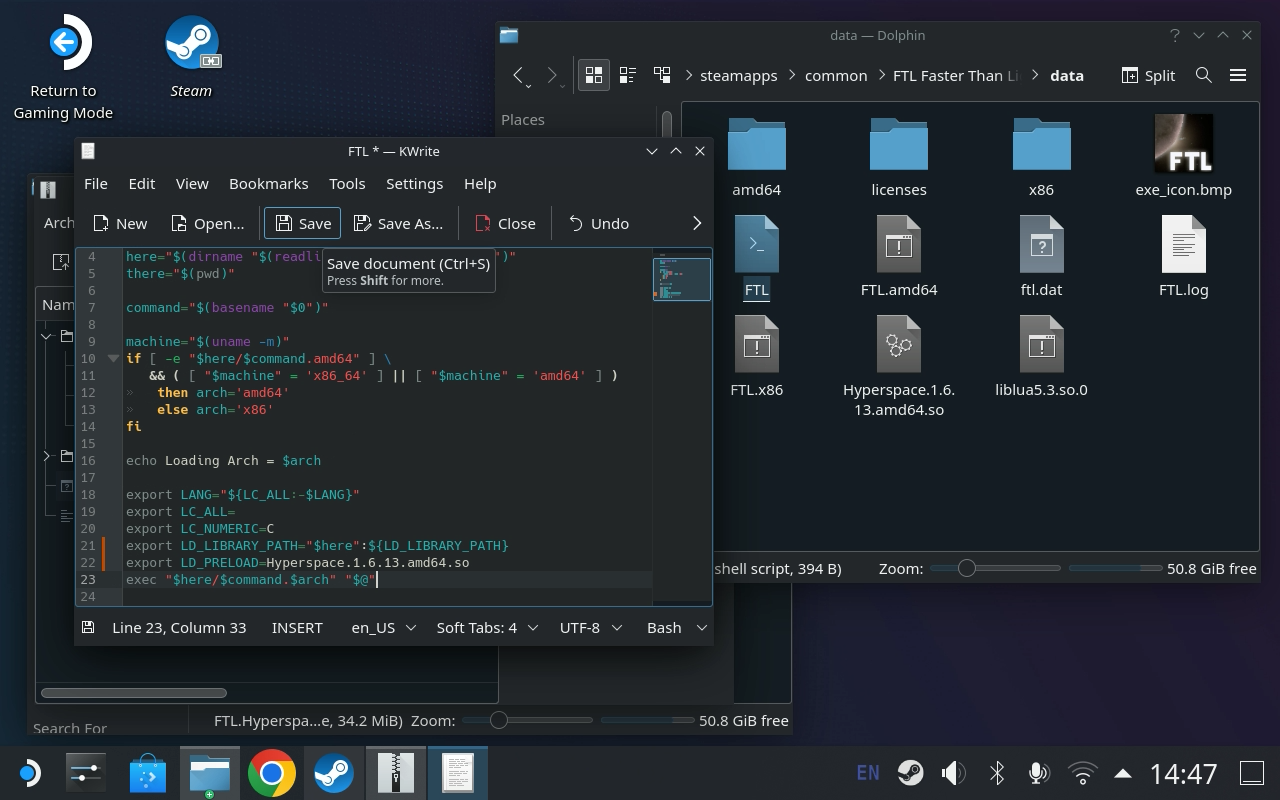Open the Return to Gaming Mode desktop shortcut
Screen dimensions: 1280x800
tap(63, 68)
